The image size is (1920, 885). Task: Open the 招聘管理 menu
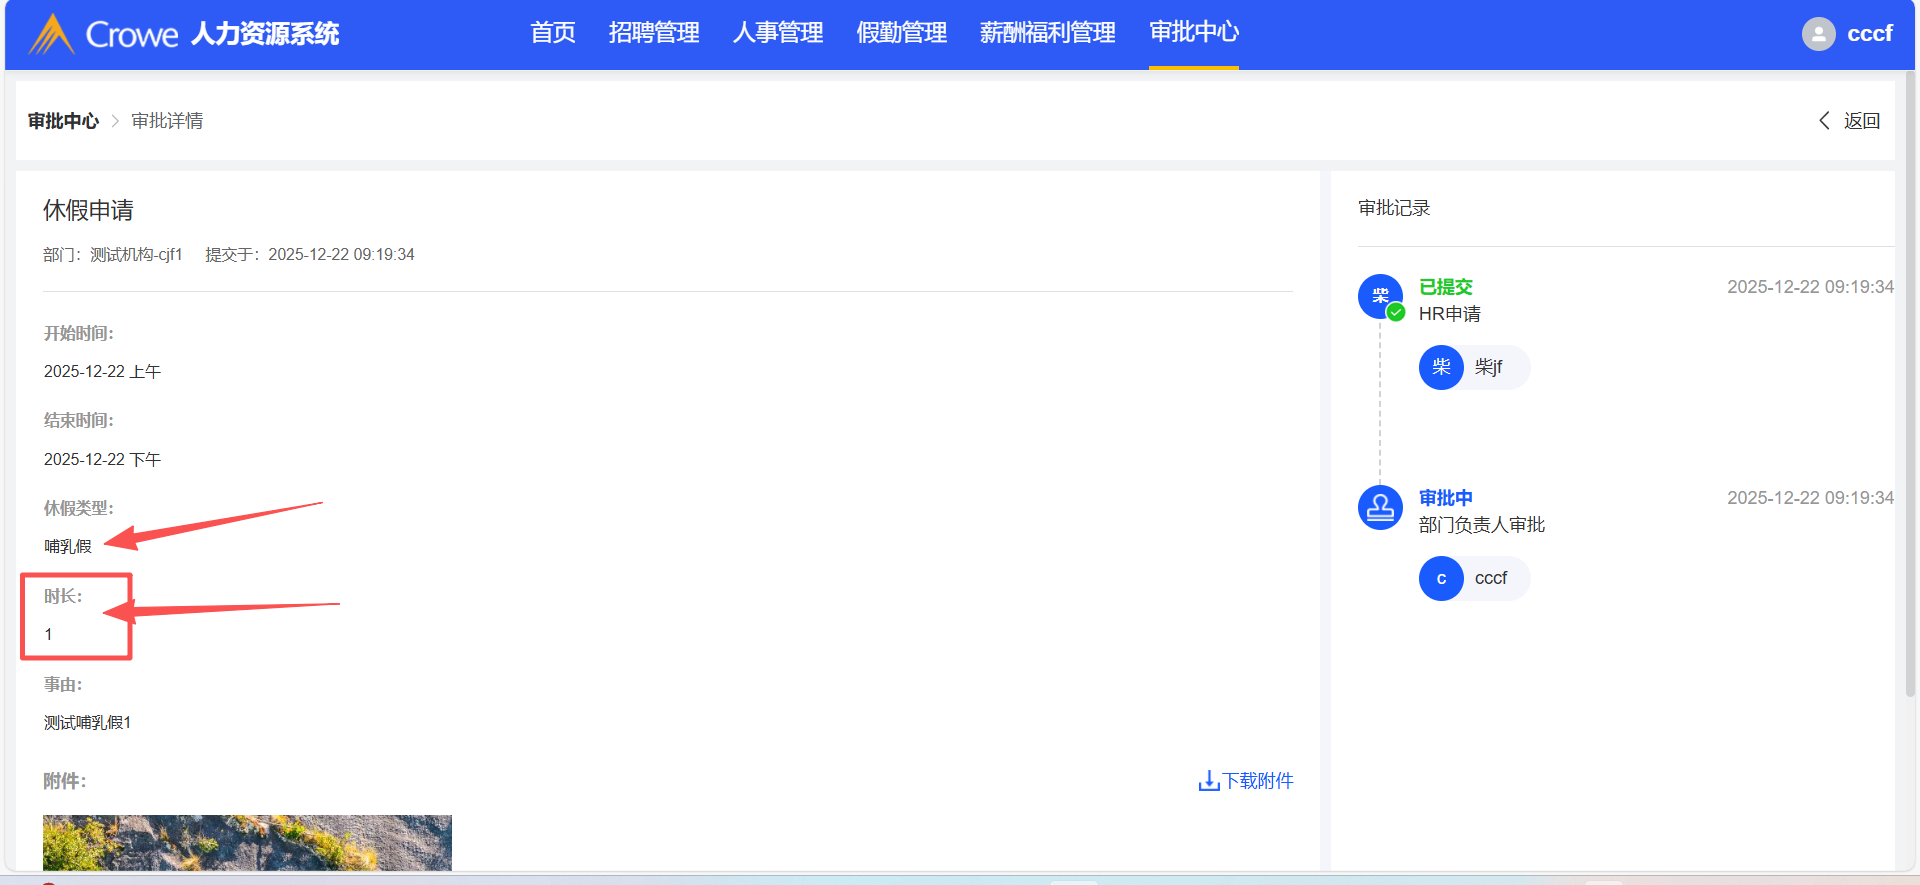(654, 33)
